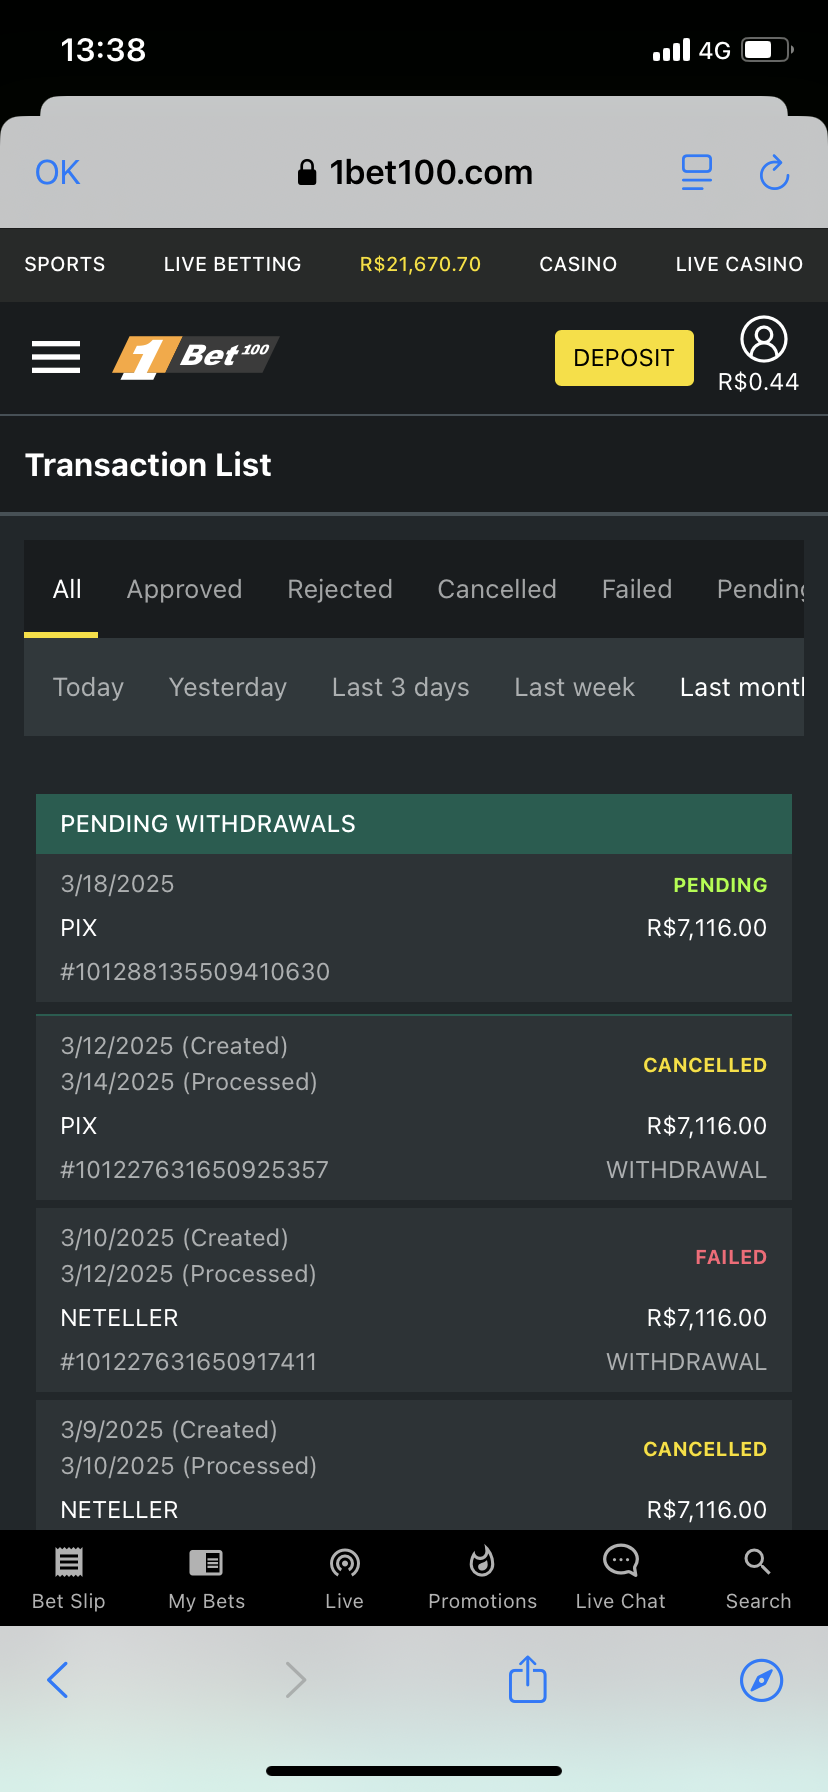828x1792 pixels.
Task: Go back with browser back arrow
Action: 58,1680
